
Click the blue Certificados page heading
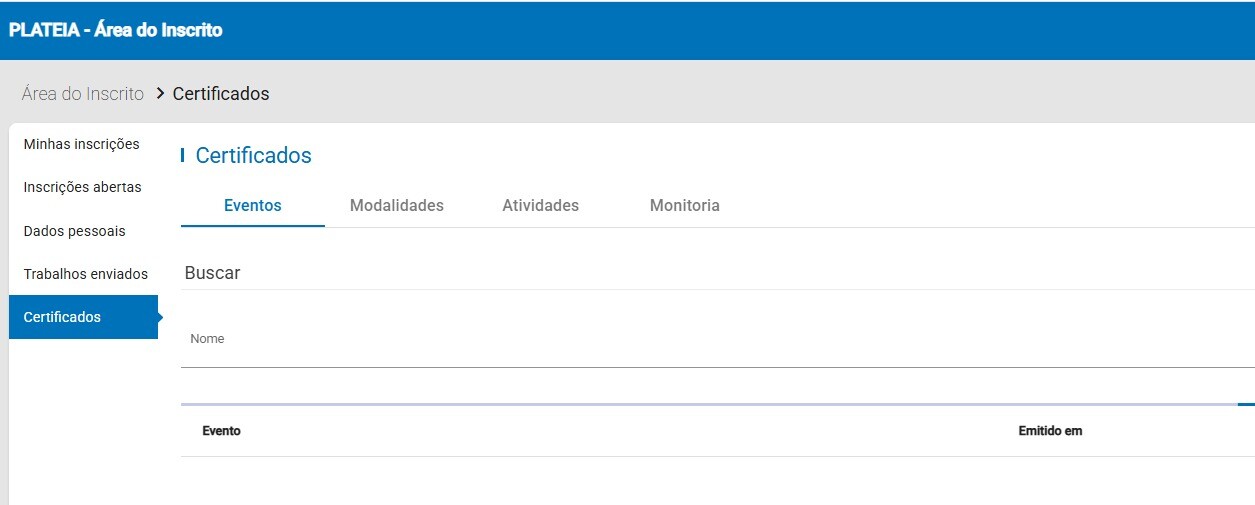[253, 155]
